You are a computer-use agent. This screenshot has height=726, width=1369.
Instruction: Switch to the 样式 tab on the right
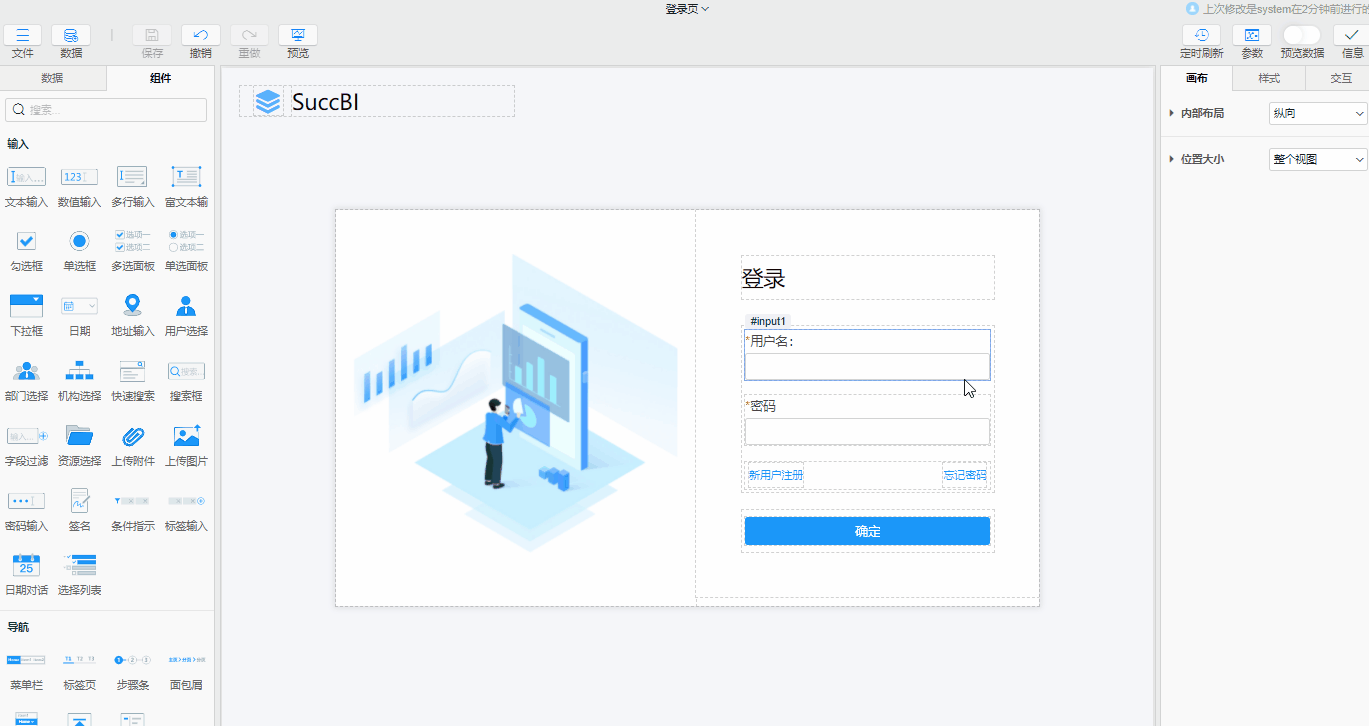pos(1268,77)
